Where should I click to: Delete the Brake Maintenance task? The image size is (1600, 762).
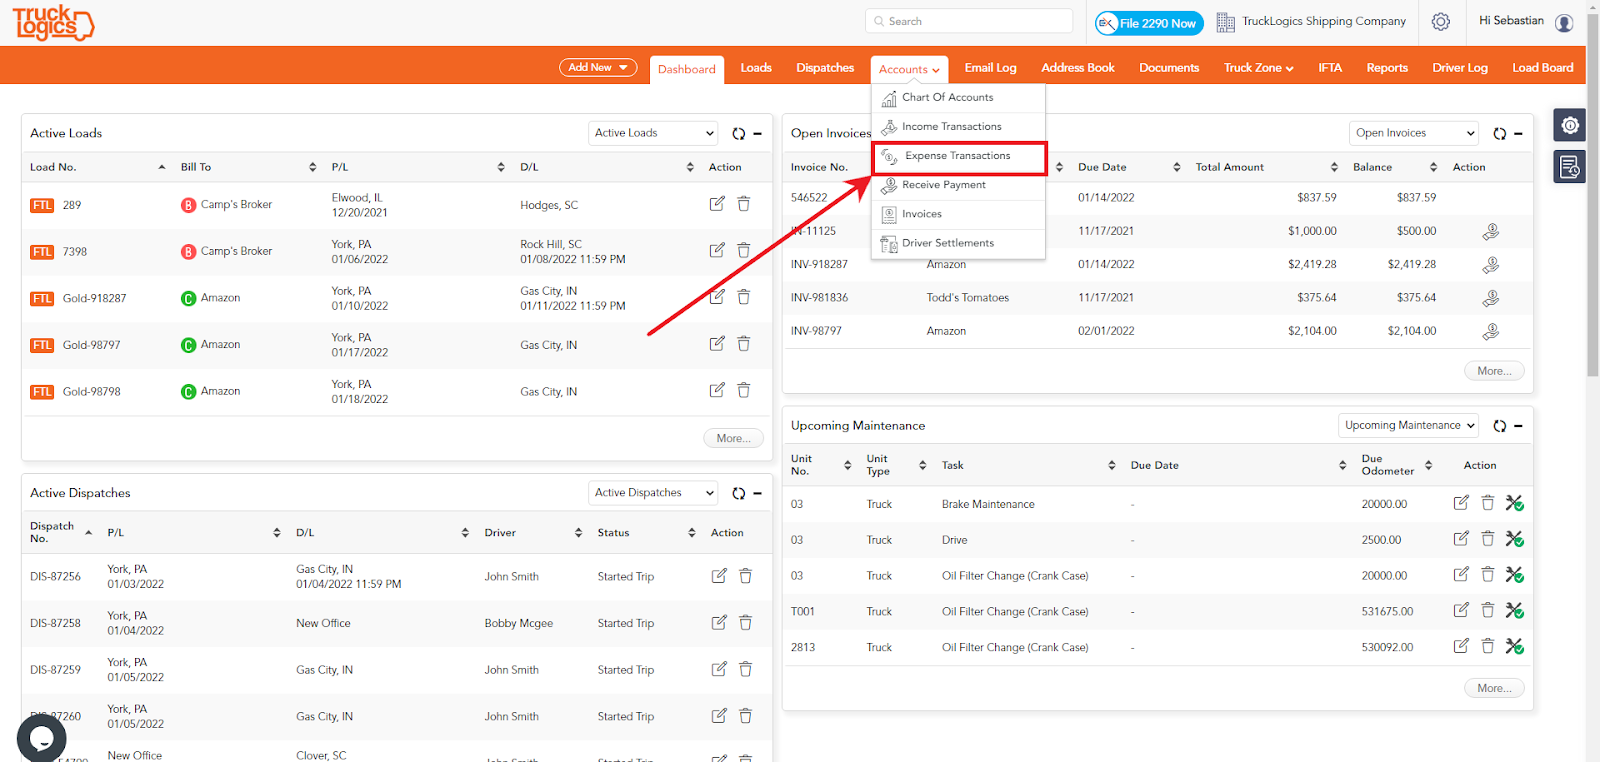click(1488, 503)
